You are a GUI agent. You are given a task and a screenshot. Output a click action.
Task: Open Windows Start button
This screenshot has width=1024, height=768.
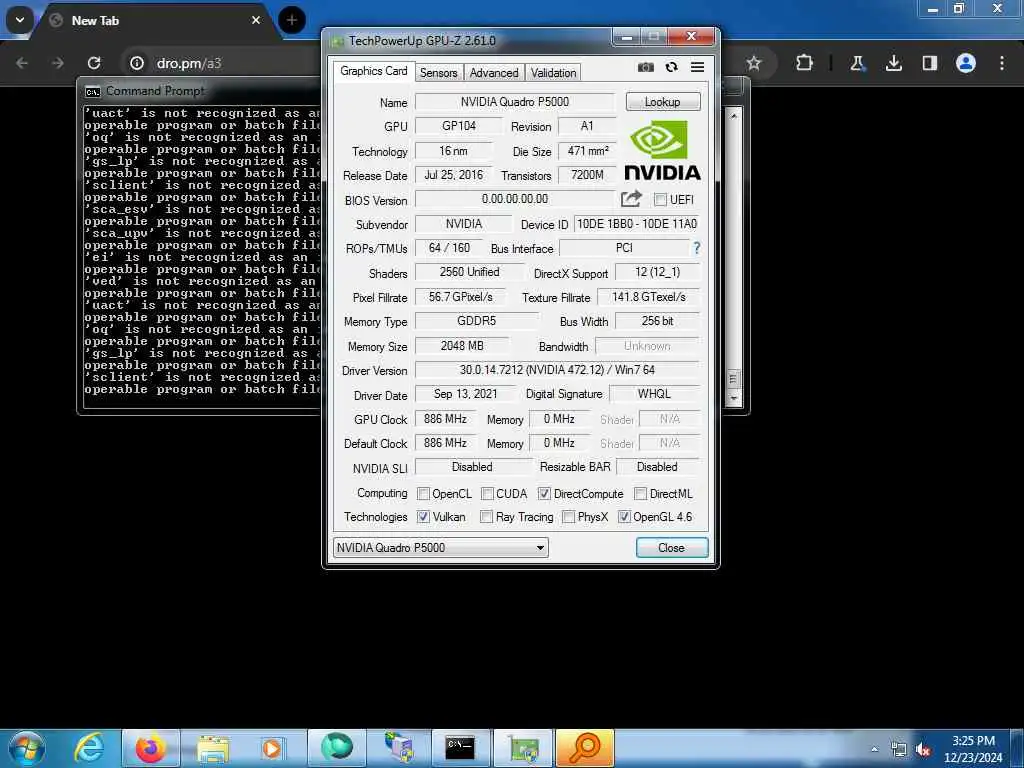pyautogui.click(x=27, y=748)
